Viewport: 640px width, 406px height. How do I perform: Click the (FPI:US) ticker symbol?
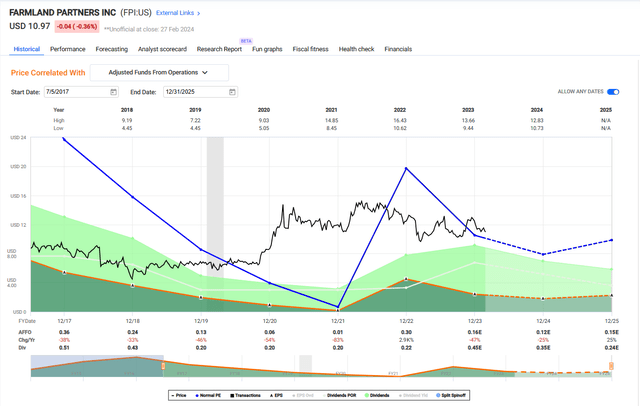(136, 13)
